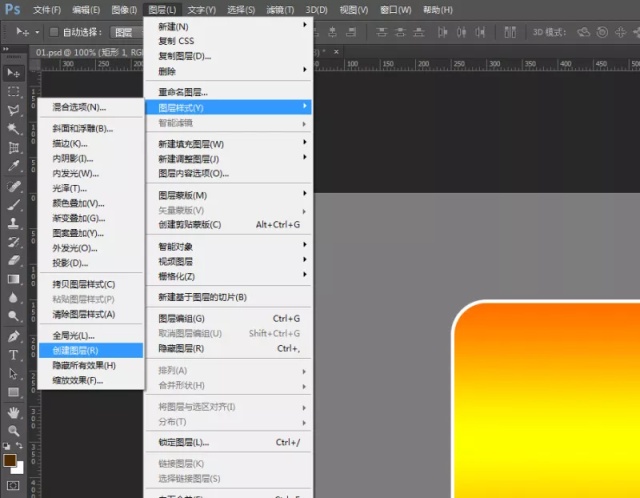Select the Eyedropper tool

point(13,166)
